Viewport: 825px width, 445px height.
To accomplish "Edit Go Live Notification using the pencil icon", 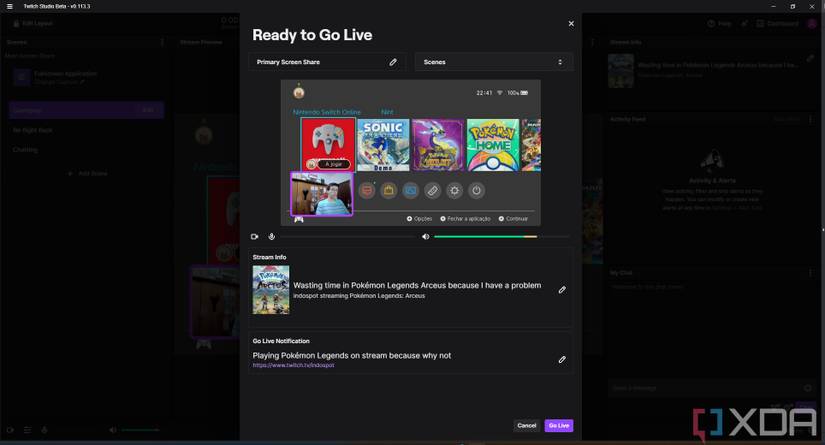I will click(x=562, y=360).
